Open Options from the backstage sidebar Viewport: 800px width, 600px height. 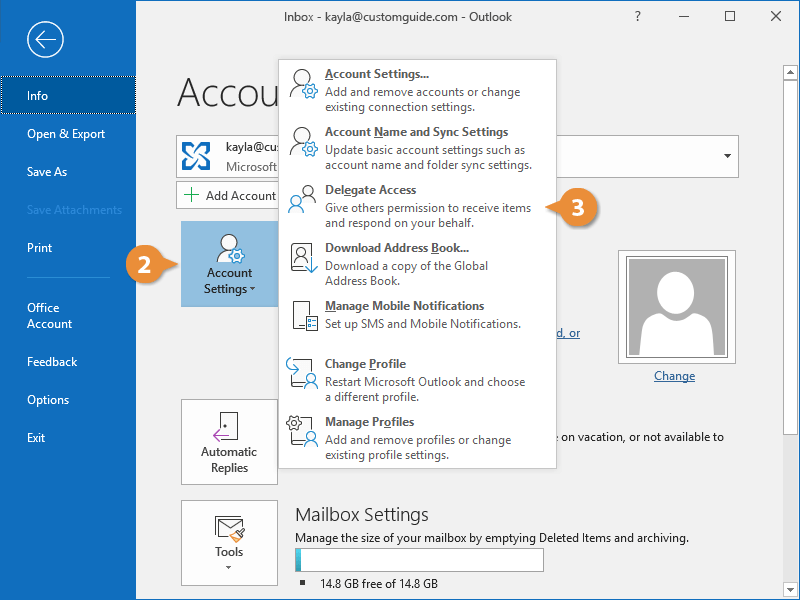(x=48, y=400)
